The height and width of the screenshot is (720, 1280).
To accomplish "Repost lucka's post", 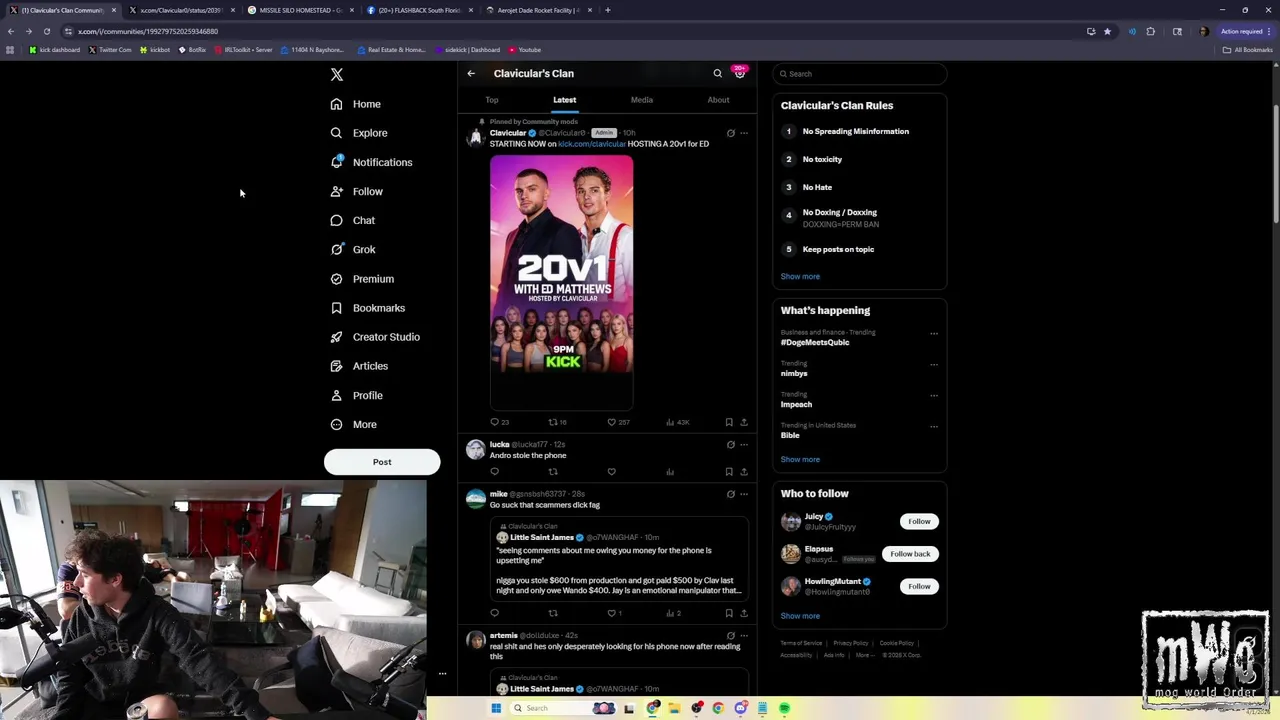I will tap(553, 472).
